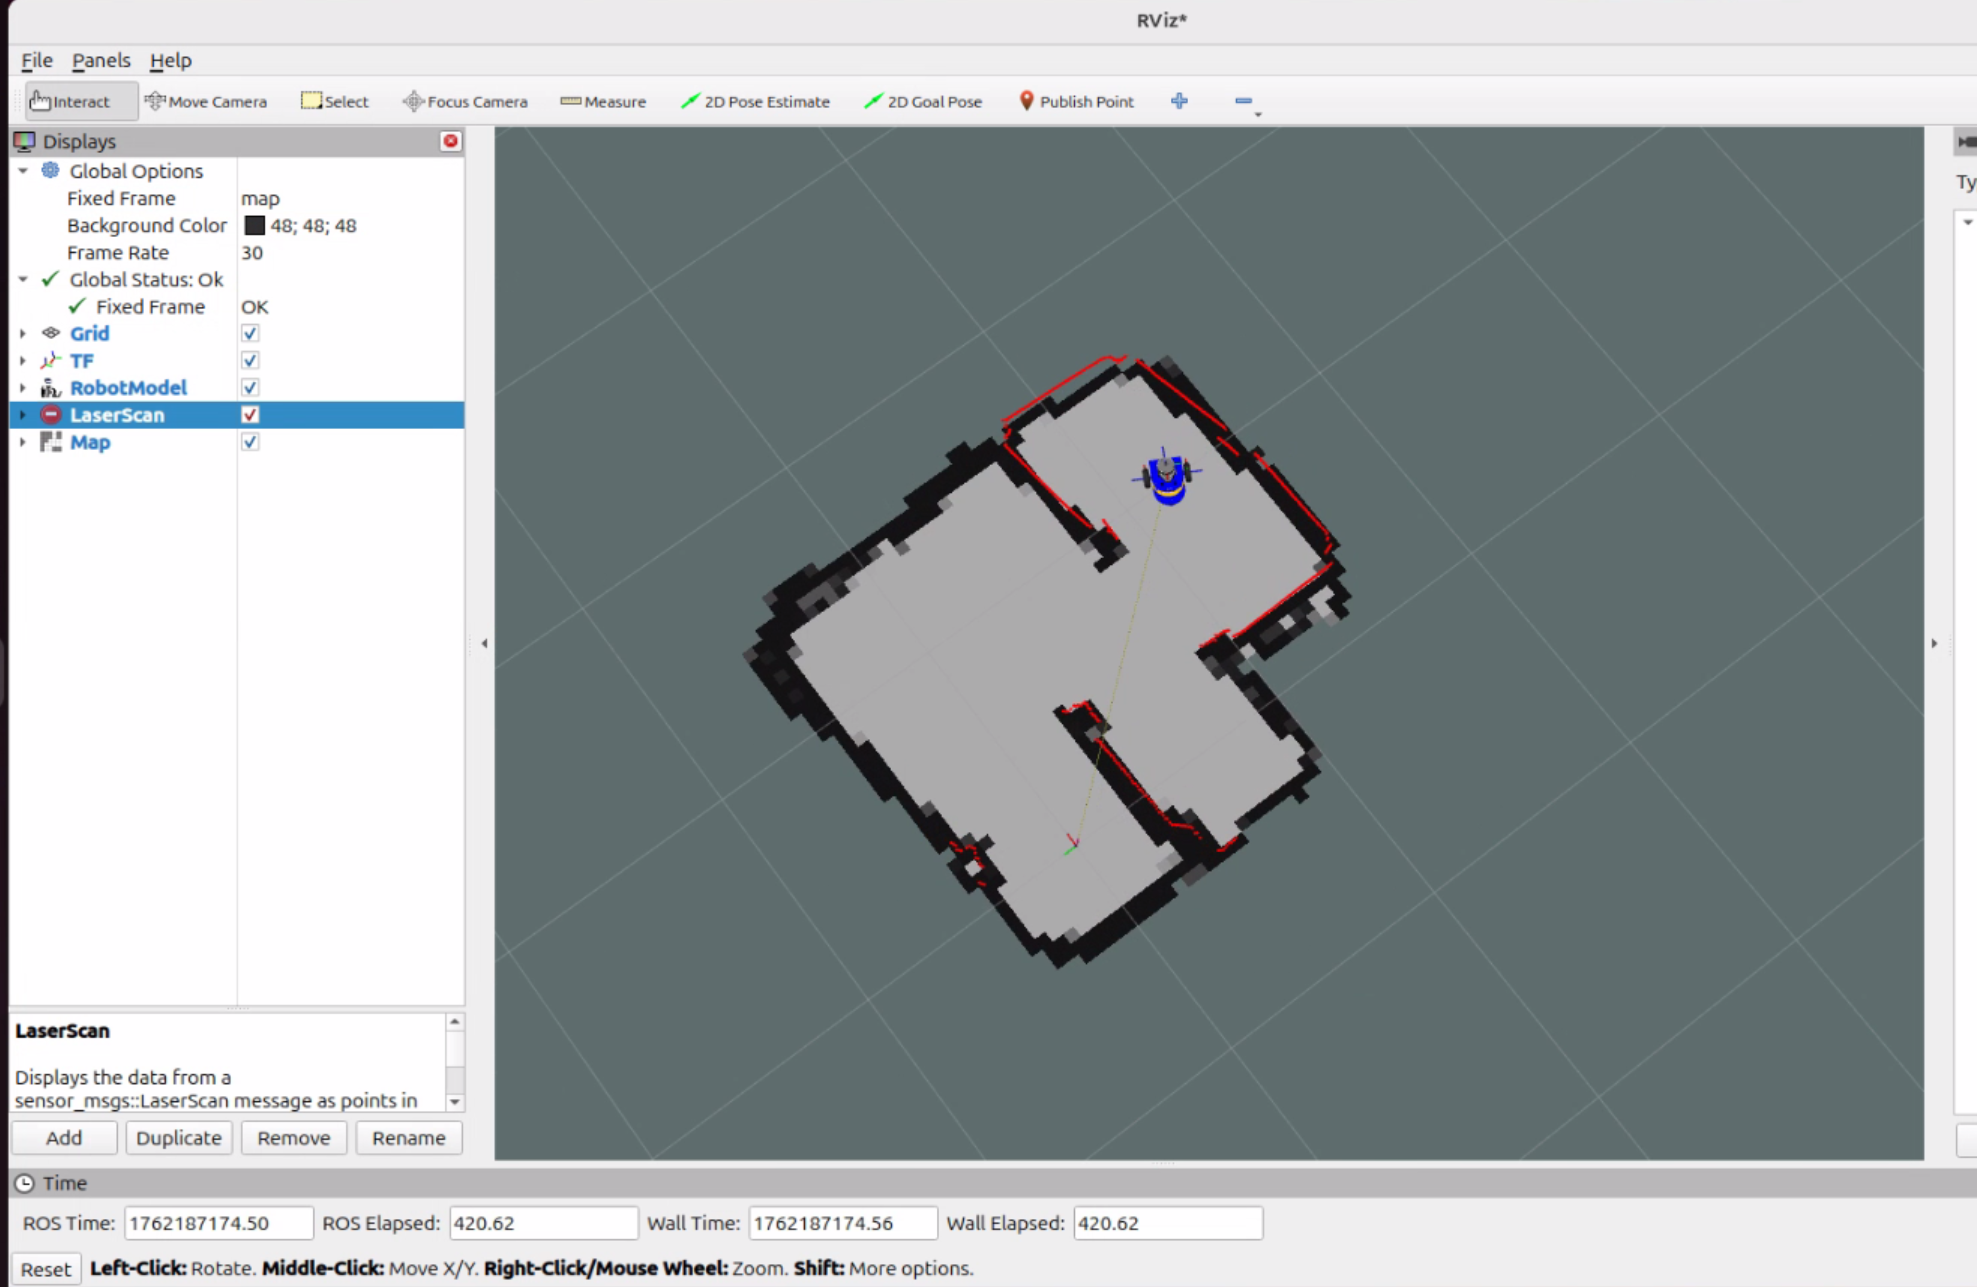Uncheck the RobotModel display checkbox
This screenshot has height=1287, width=1977.
(250, 387)
